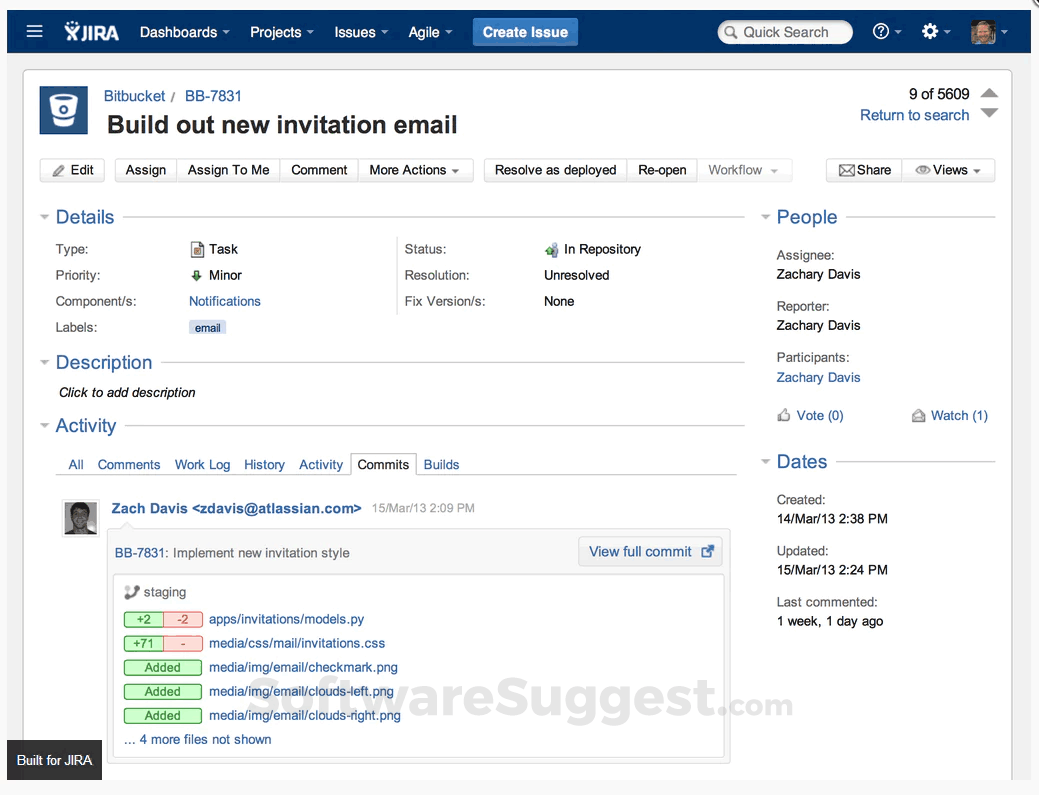1039x795 pixels.
Task: Open the More Actions dropdown
Action: (415, 170)
